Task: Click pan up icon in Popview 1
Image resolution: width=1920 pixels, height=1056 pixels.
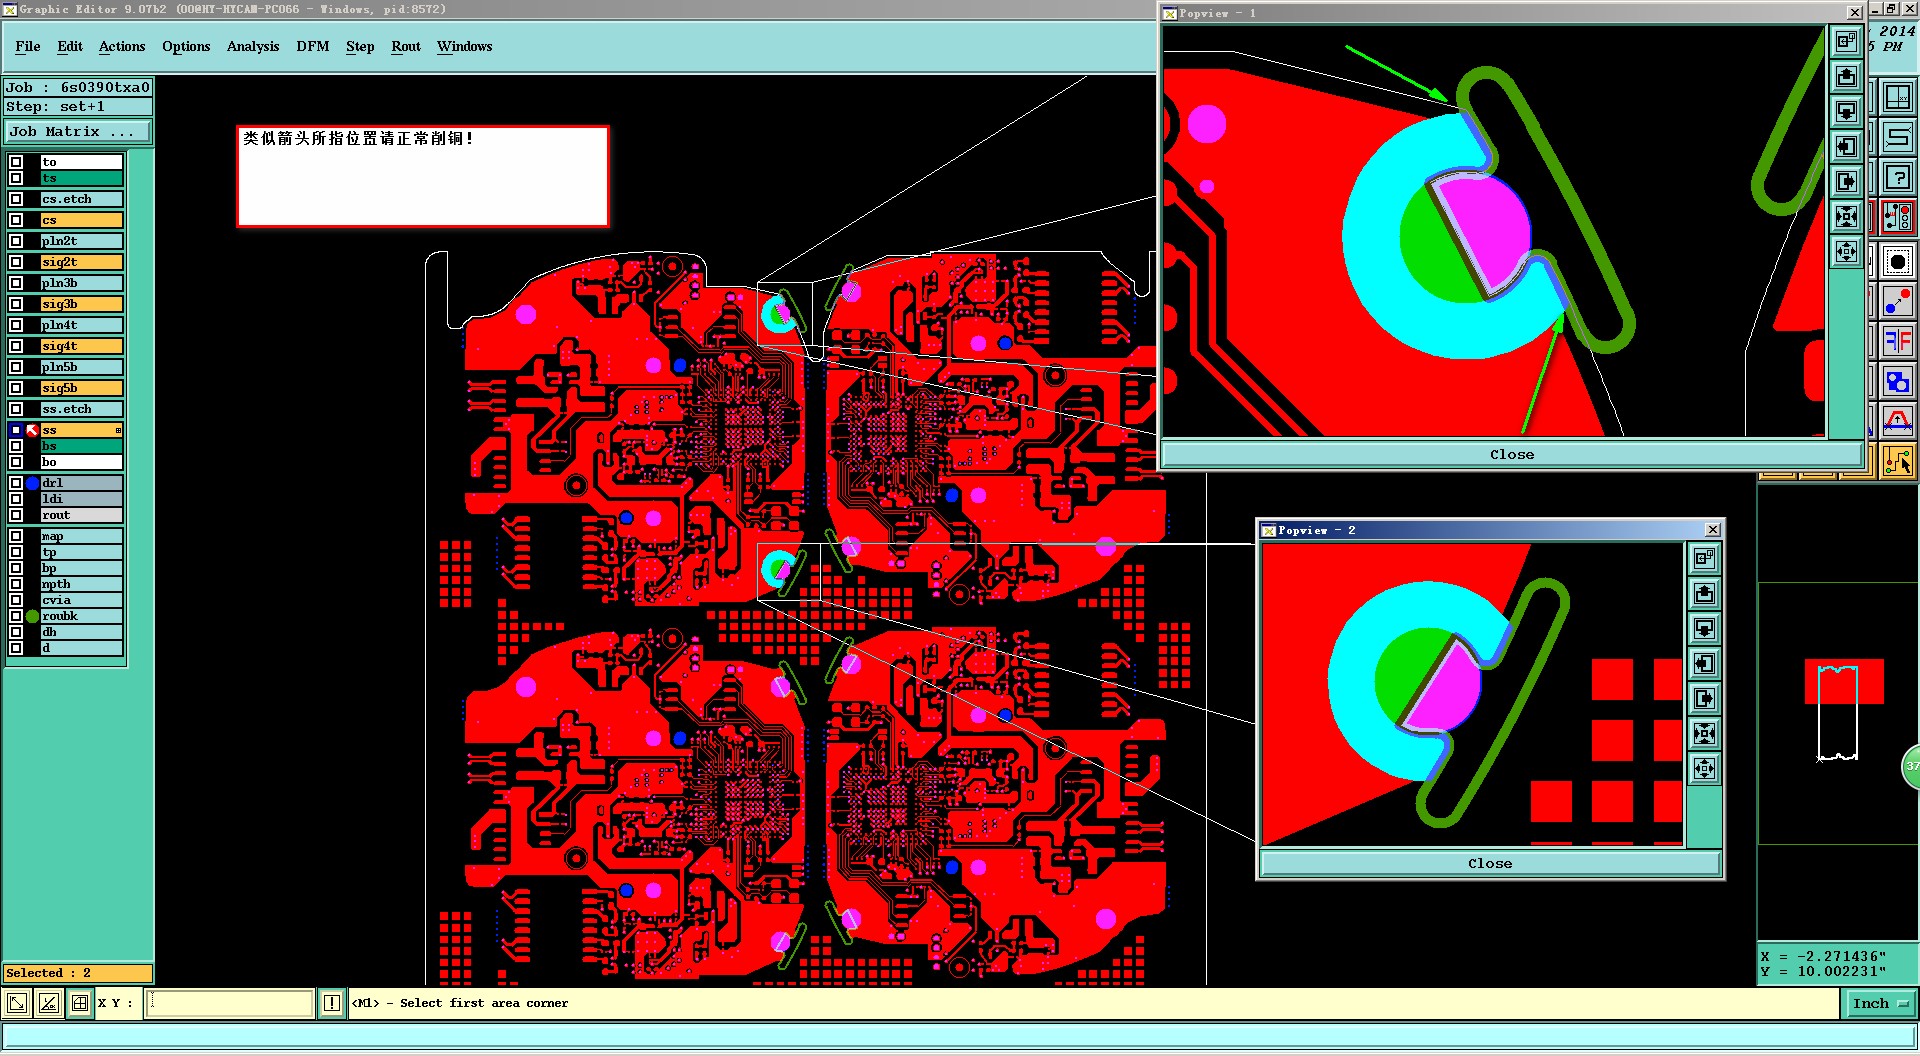Action: 1846,77
